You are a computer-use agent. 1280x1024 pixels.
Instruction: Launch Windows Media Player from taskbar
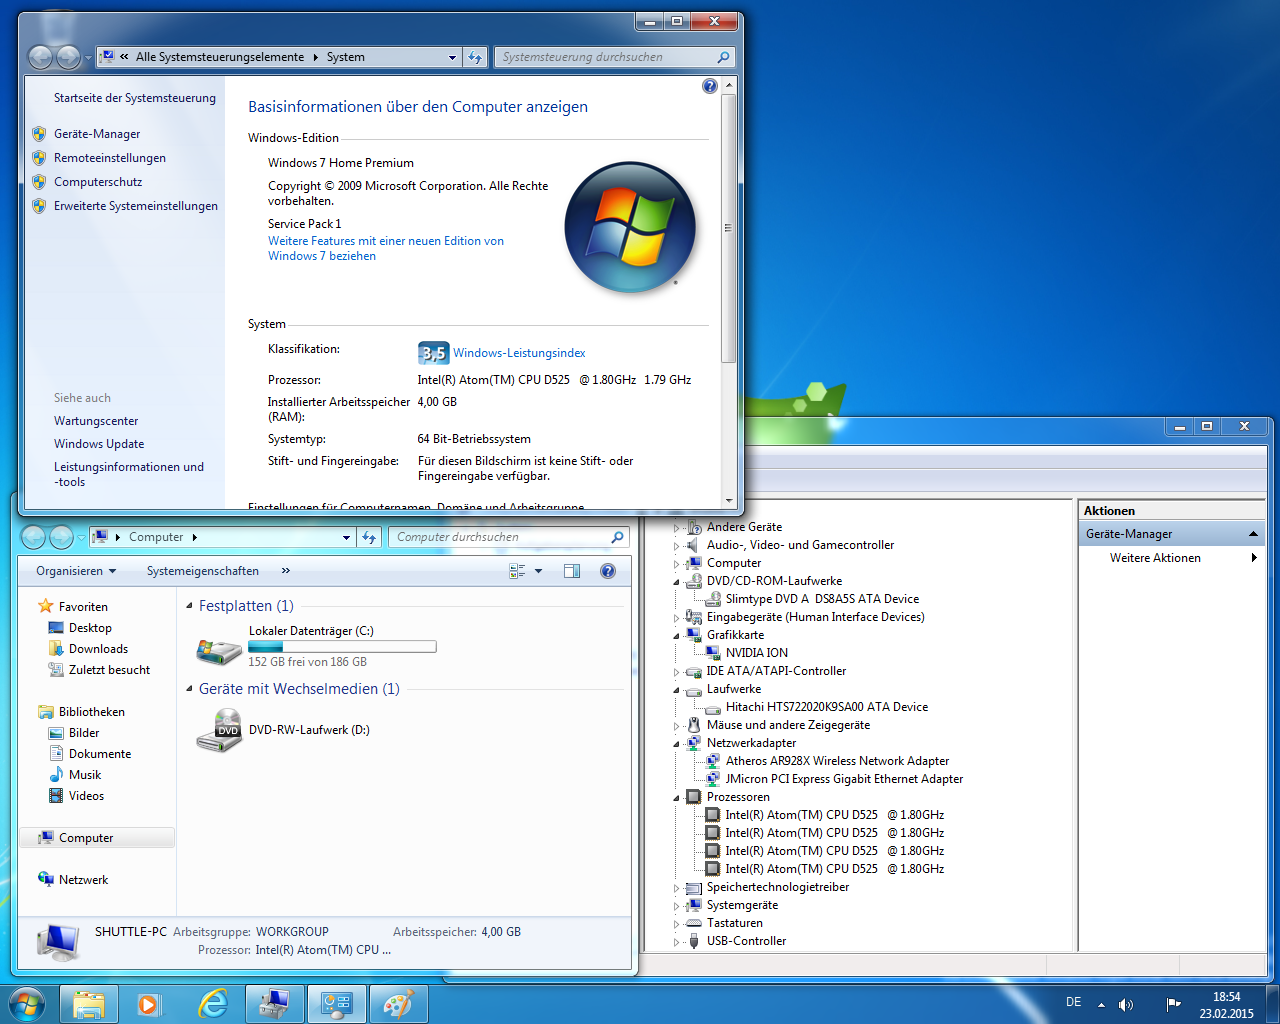click(151, 1004)
